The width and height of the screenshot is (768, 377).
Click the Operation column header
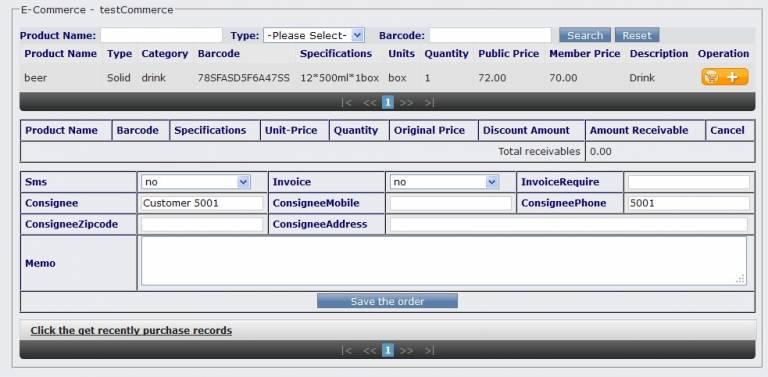tap(723, 53)
